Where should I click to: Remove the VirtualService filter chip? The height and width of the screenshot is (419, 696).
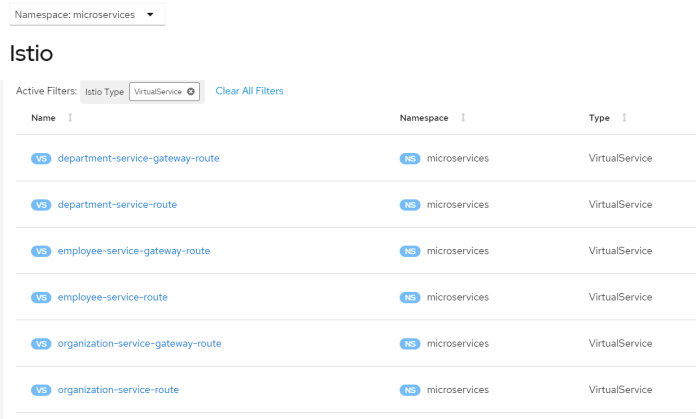click(190, 91)
